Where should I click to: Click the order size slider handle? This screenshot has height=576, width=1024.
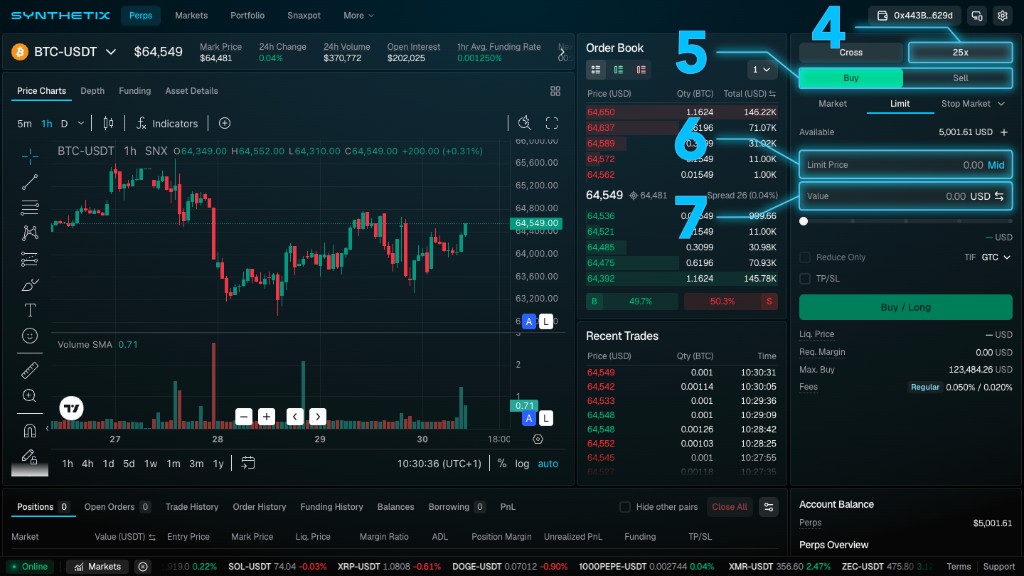point(804,221)
